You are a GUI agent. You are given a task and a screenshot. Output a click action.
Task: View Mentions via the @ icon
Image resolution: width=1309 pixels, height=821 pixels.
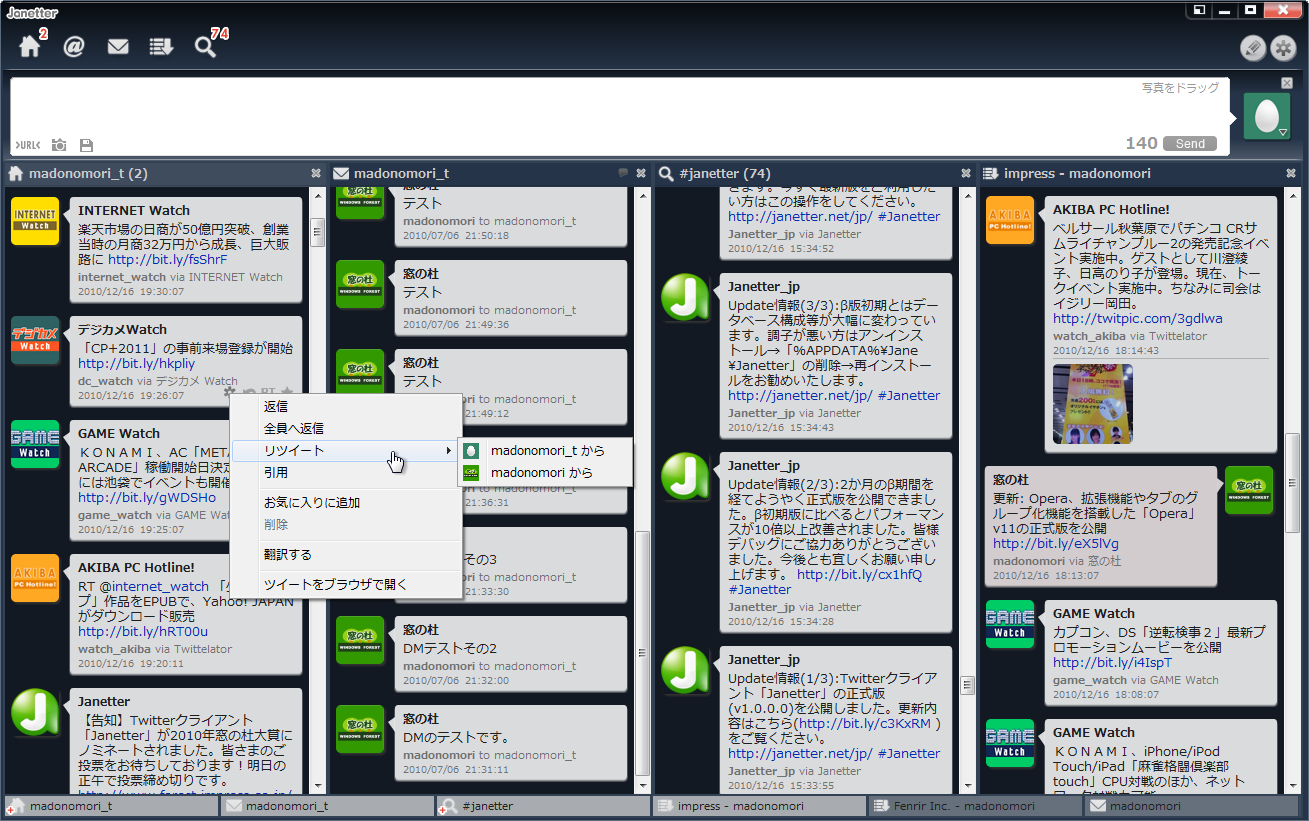tap(74, 46)
